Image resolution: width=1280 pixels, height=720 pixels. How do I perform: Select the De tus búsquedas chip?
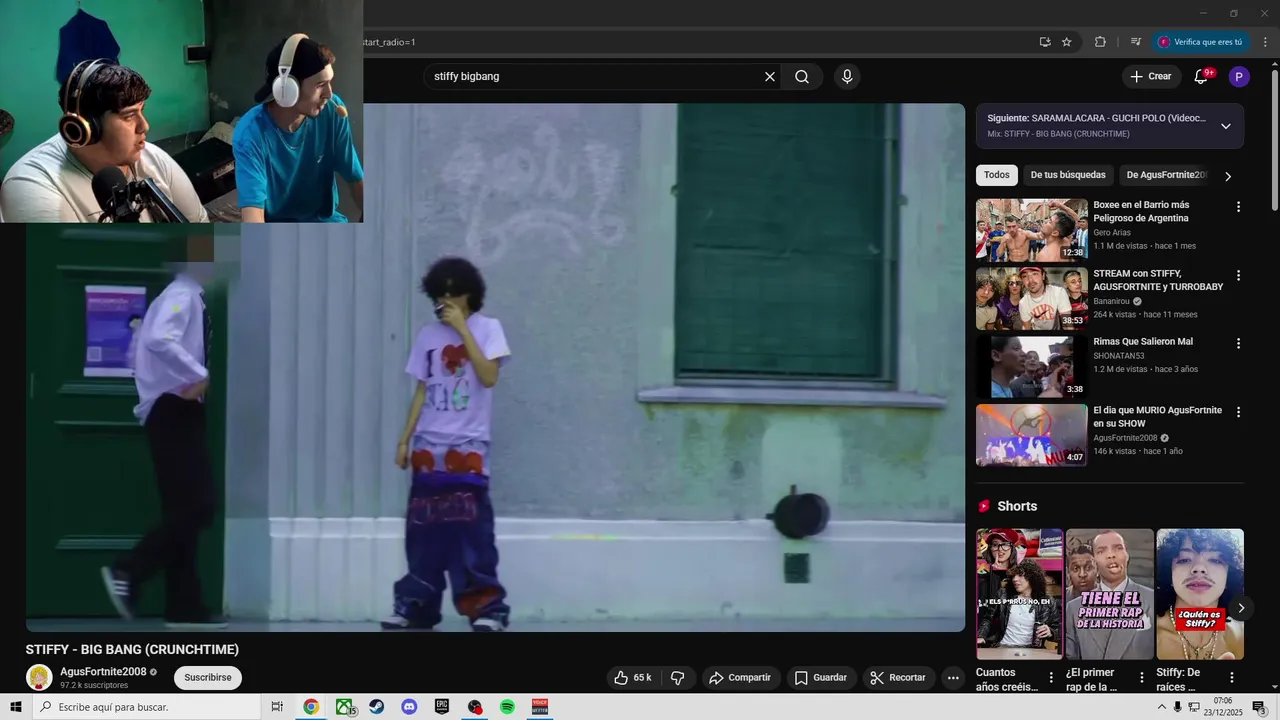pos(1068,175)
